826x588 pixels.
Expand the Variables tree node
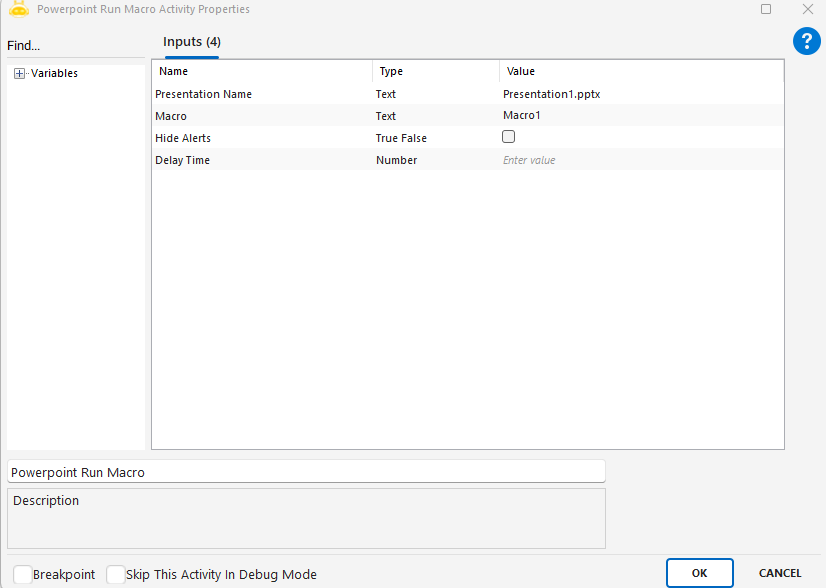click(19, 73)
